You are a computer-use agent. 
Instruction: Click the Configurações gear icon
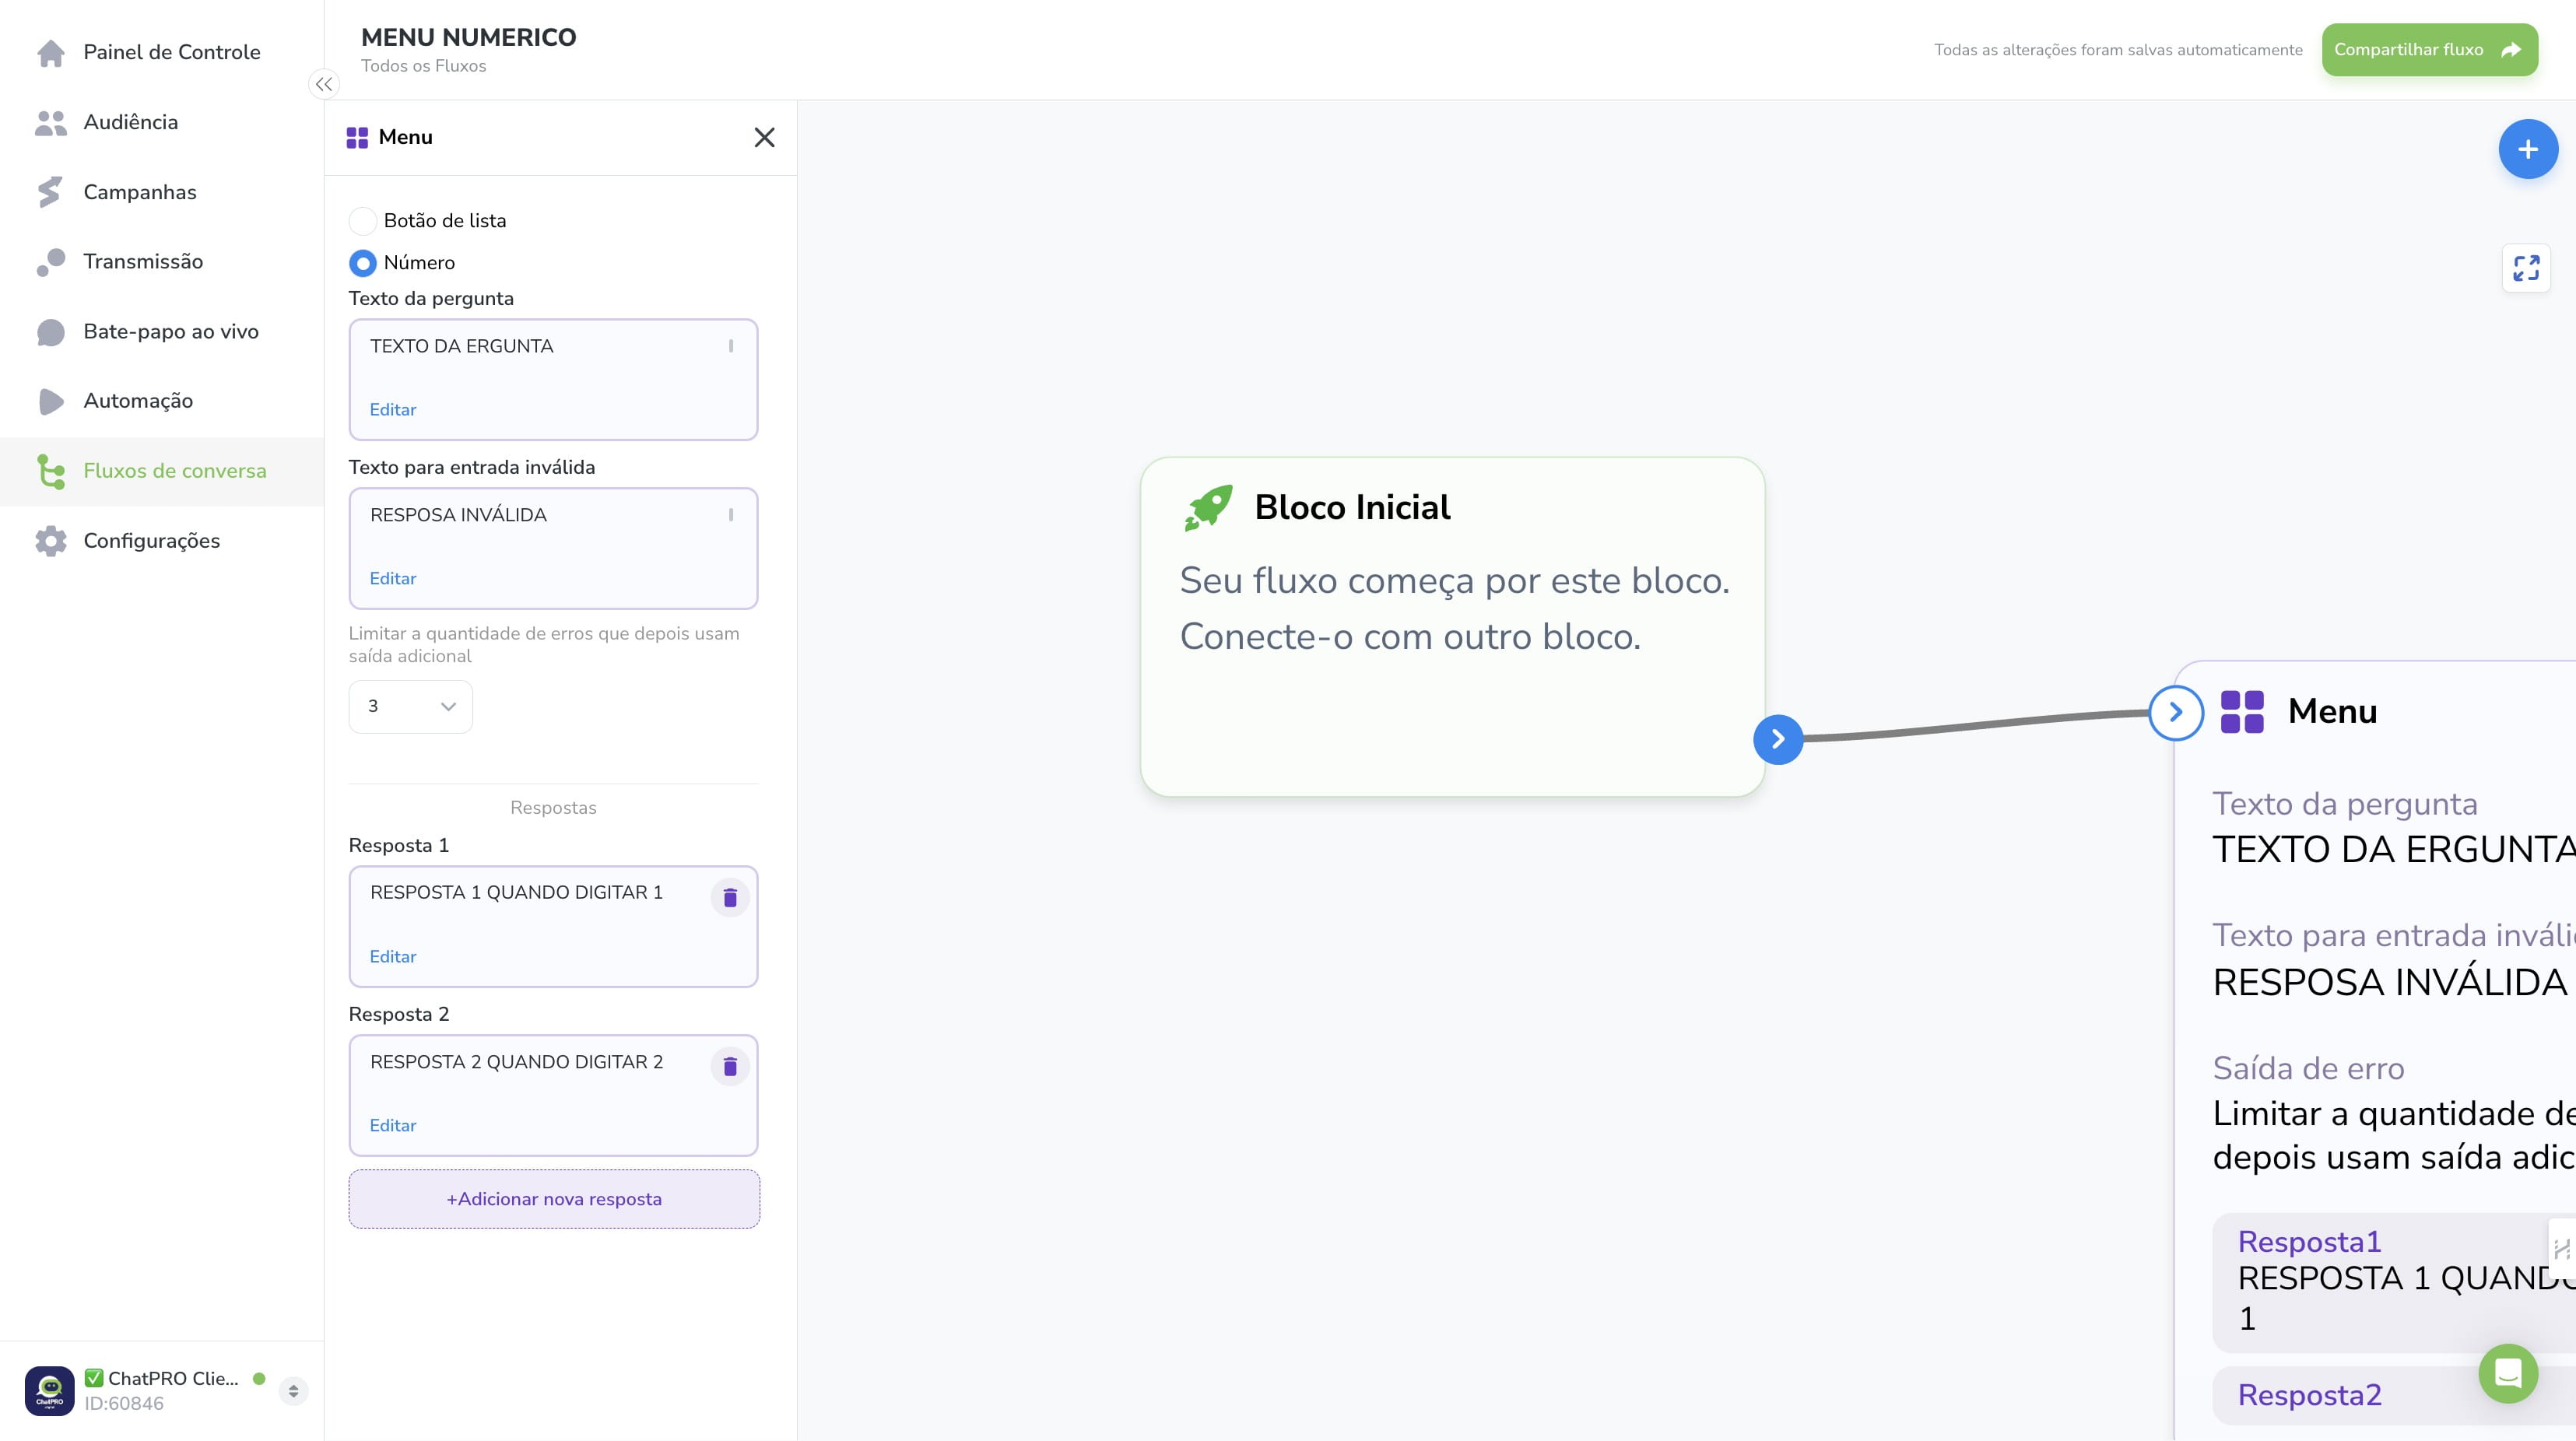(50, 541)
